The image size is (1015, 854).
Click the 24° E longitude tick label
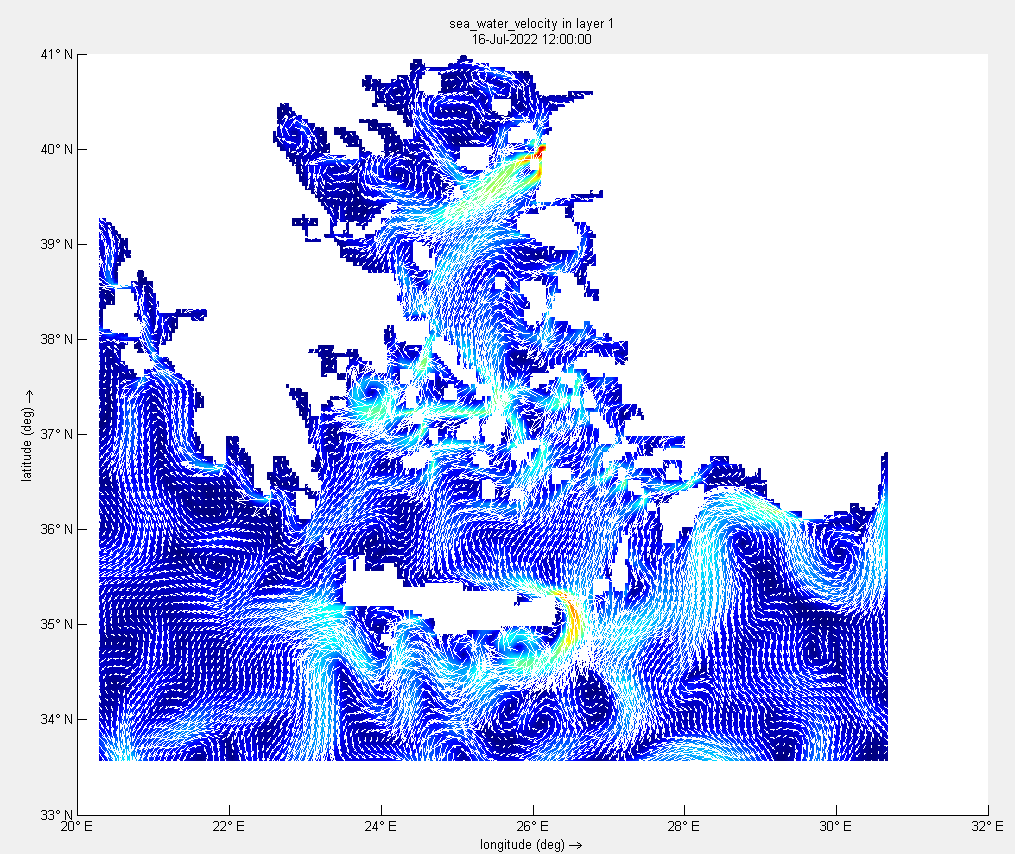click(x=381, y=827)
